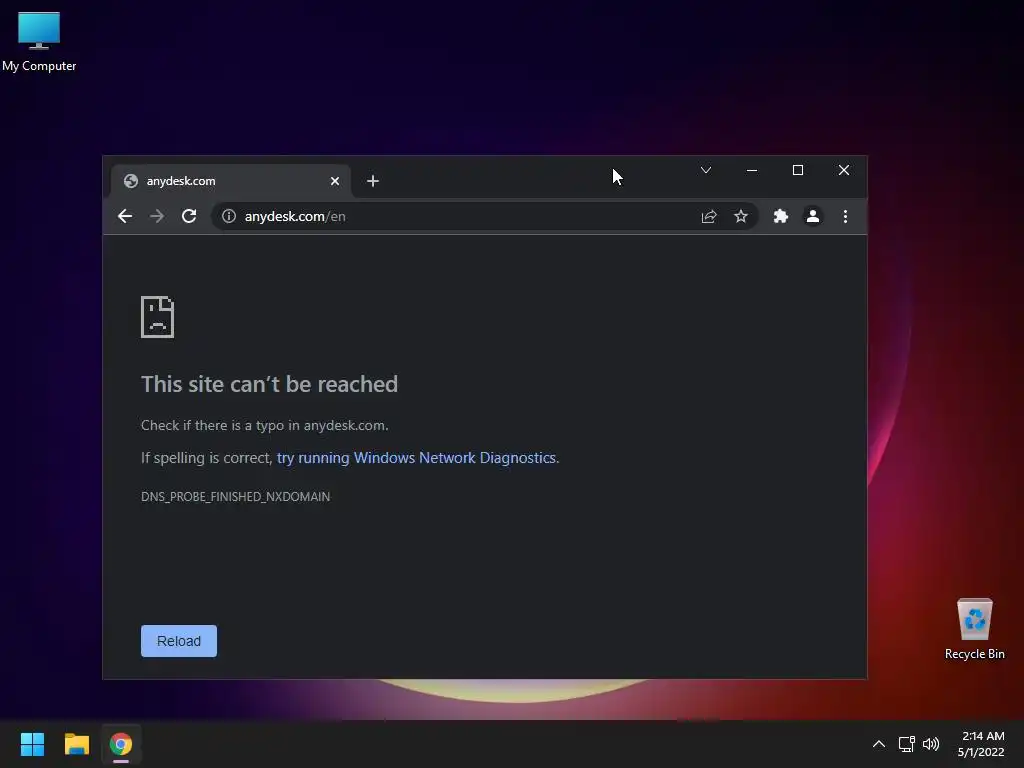The width and height of the screenshot is (1024, 768).
Task: Open the Chrome profile icon
Action: click(x=812, y=216)
